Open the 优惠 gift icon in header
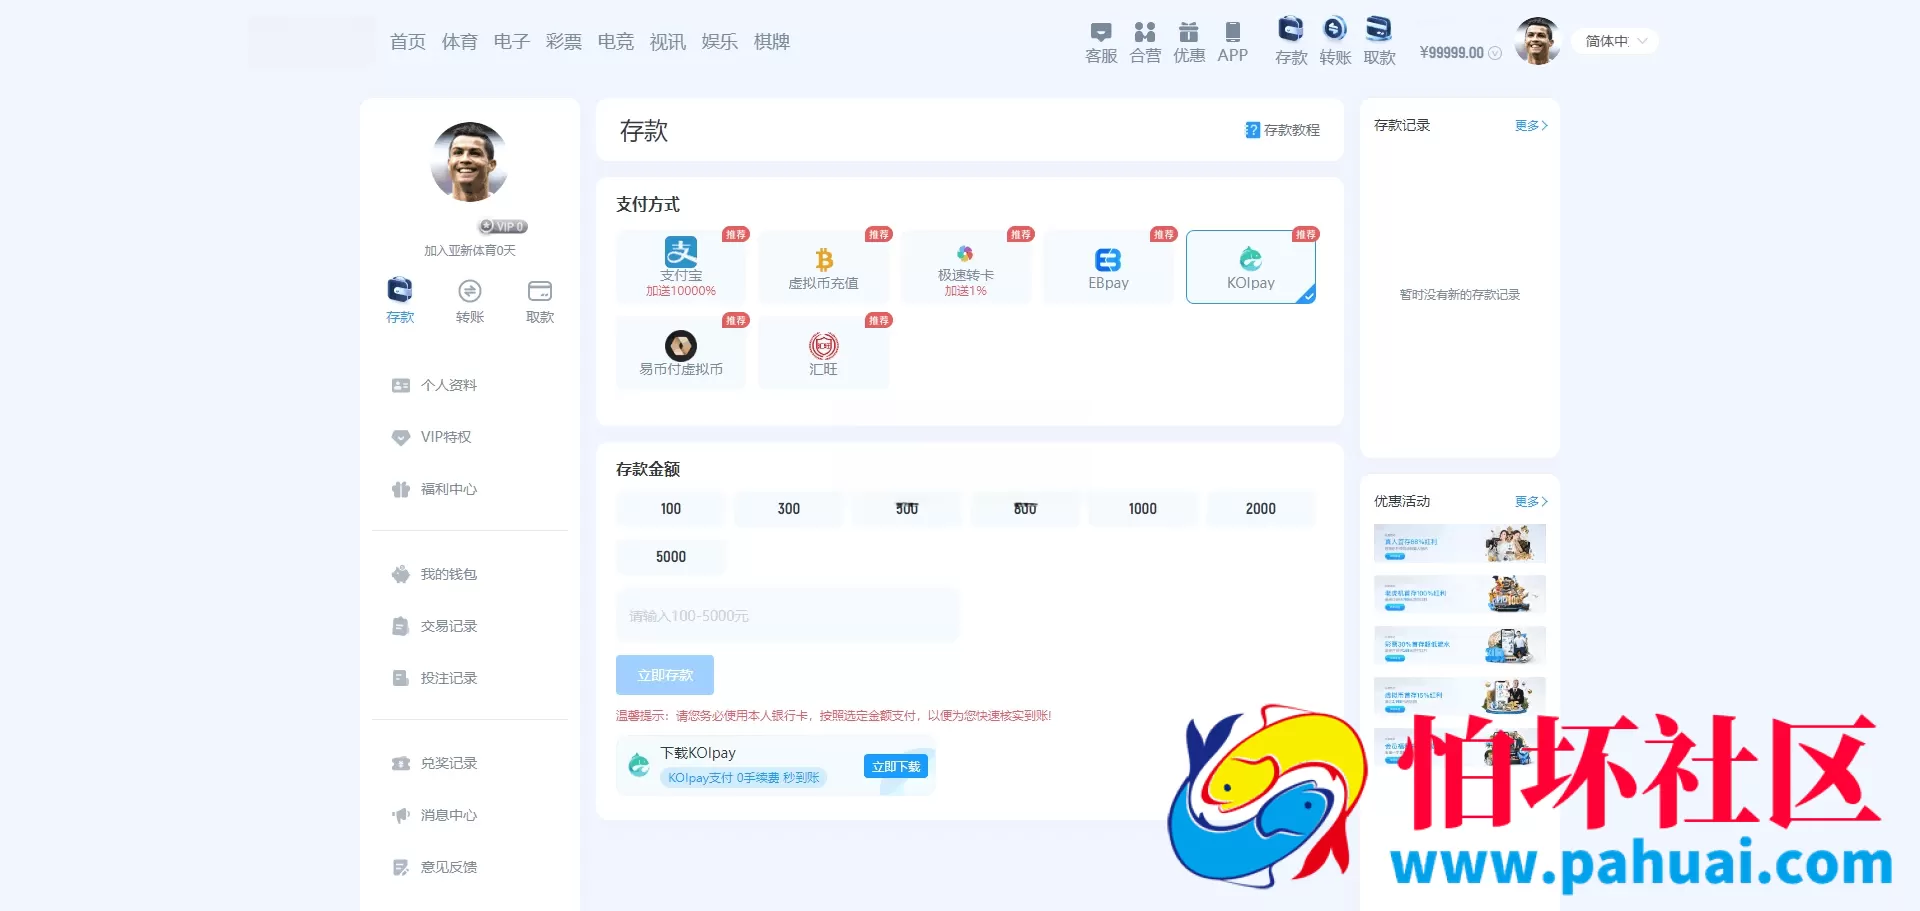 pyautogui.click(x=1189, y=42)
